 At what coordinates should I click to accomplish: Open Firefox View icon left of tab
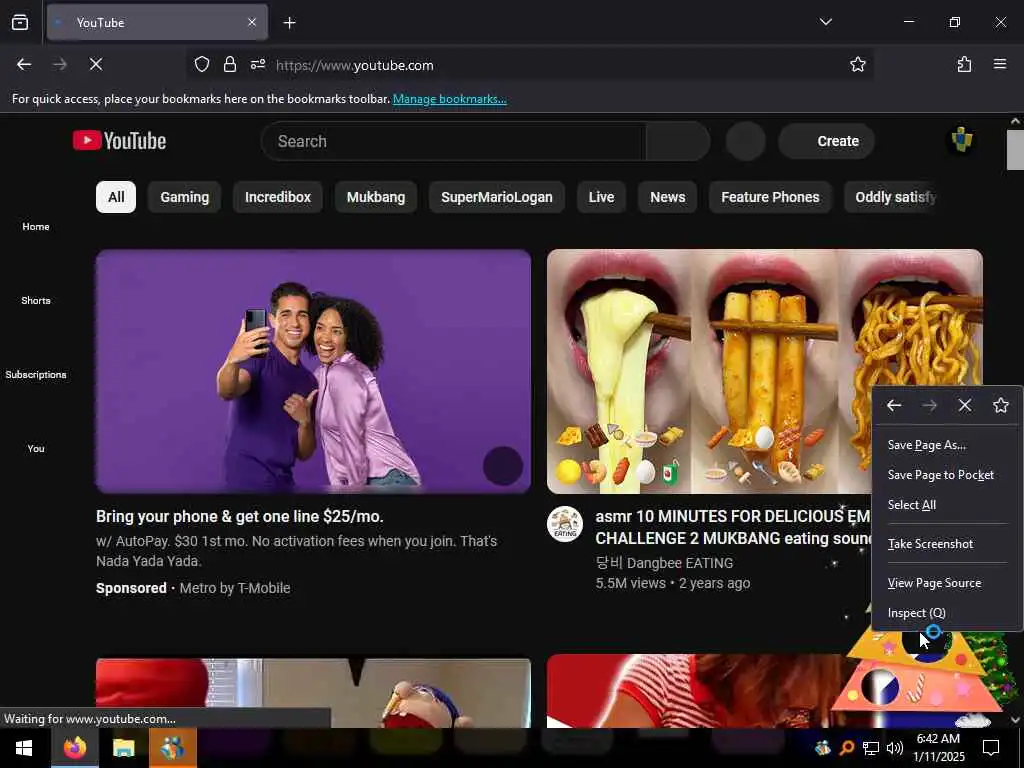pyautogui.click(x=20, y=23)
